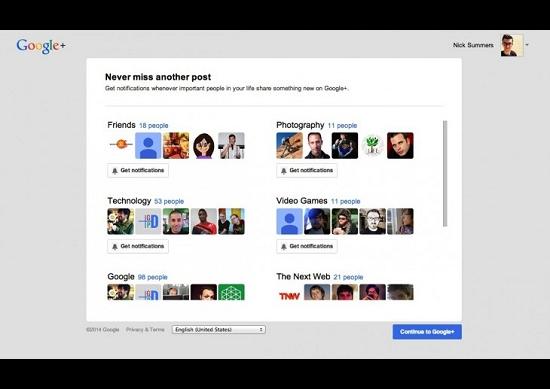Open the '11 people' link in Video Games
The width and height of the screenshot is (550, 389).
[346, 201]
